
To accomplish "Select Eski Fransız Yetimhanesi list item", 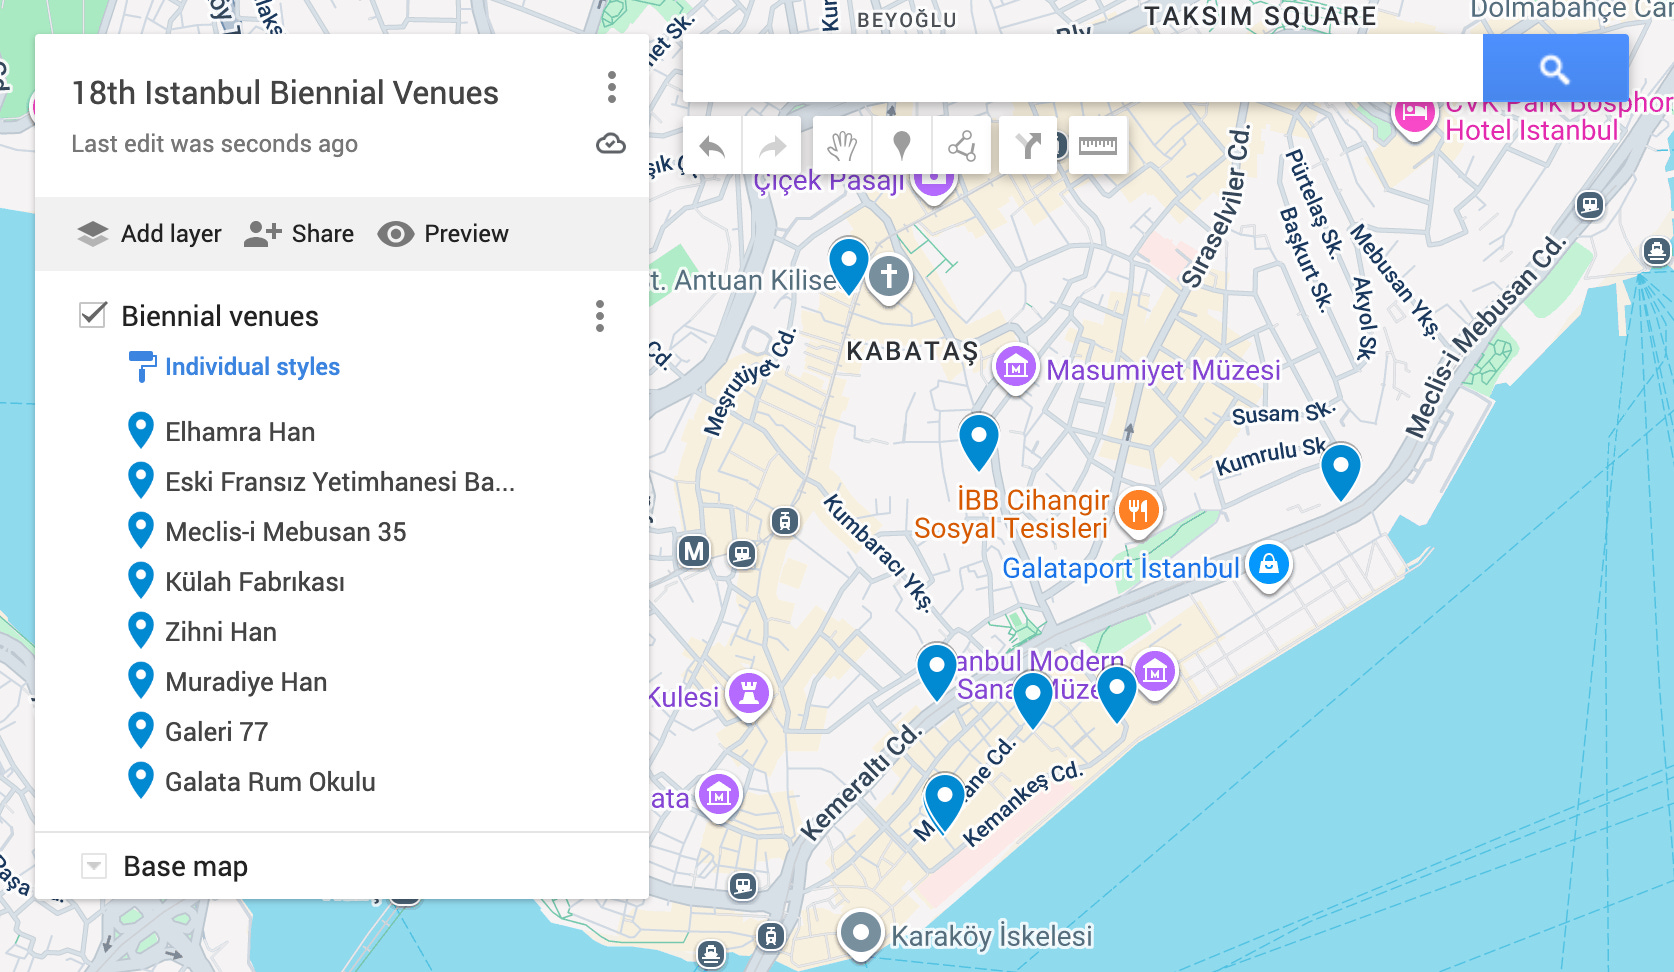I will [x=342, y=482].
